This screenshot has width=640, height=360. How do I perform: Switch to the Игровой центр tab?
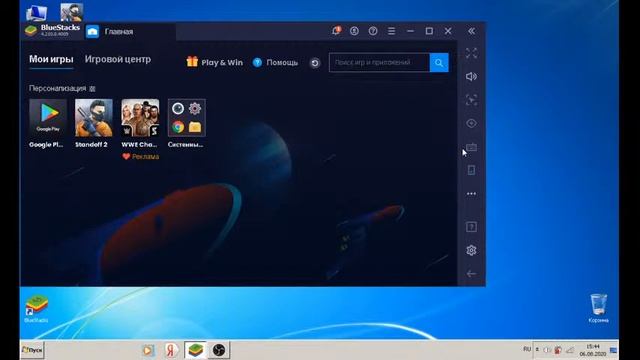pos(118,60)
